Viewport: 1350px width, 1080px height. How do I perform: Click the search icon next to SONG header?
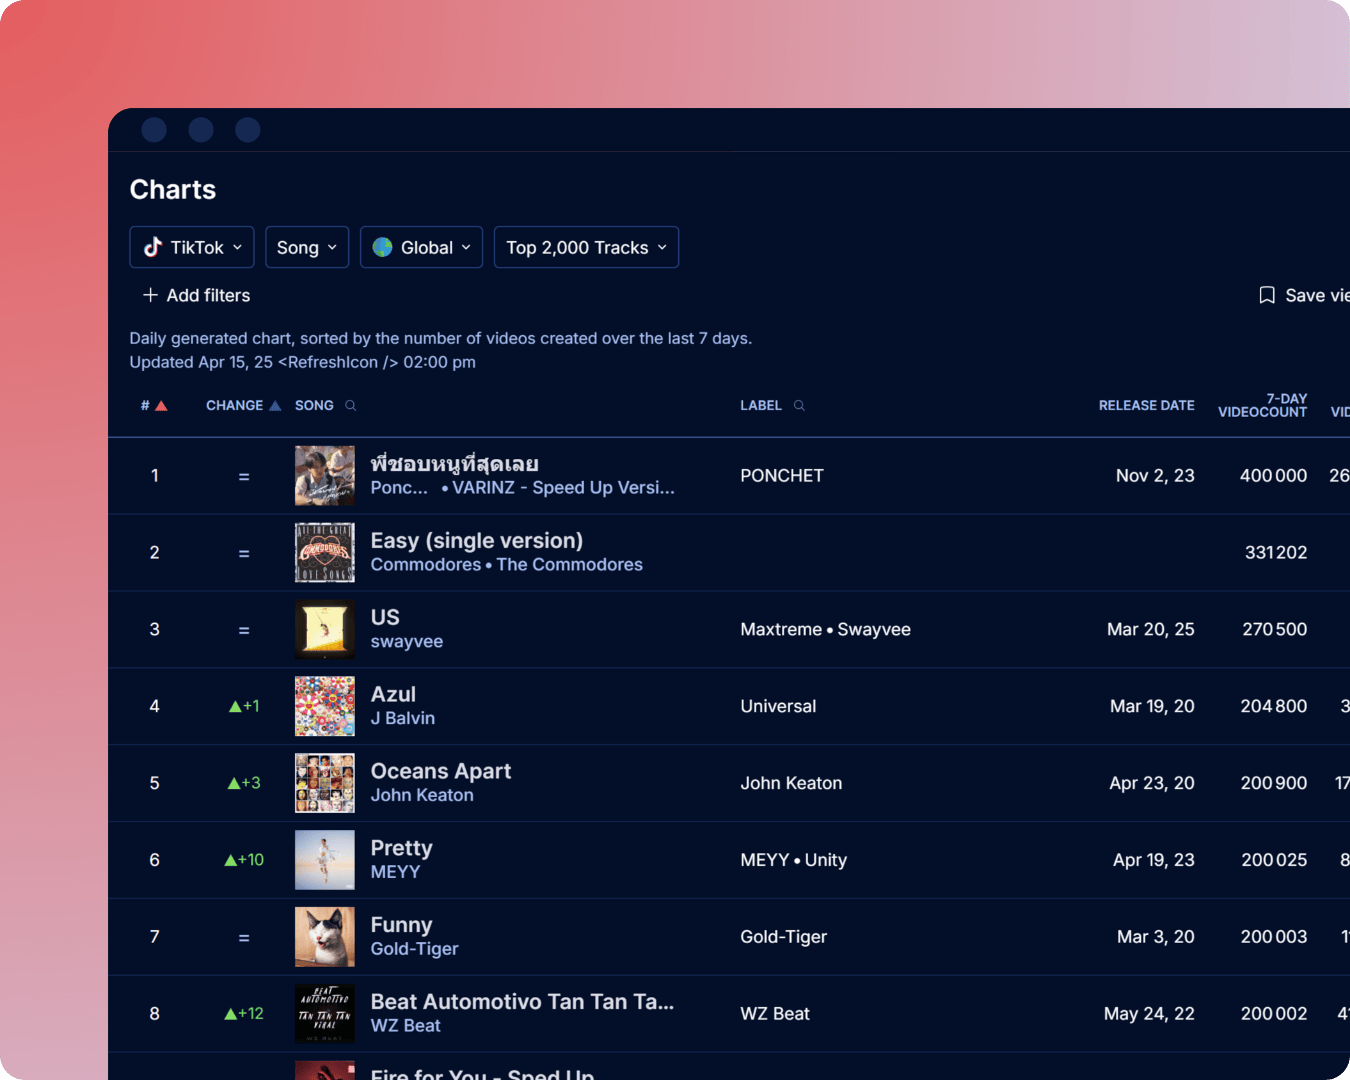pos(350,405)
